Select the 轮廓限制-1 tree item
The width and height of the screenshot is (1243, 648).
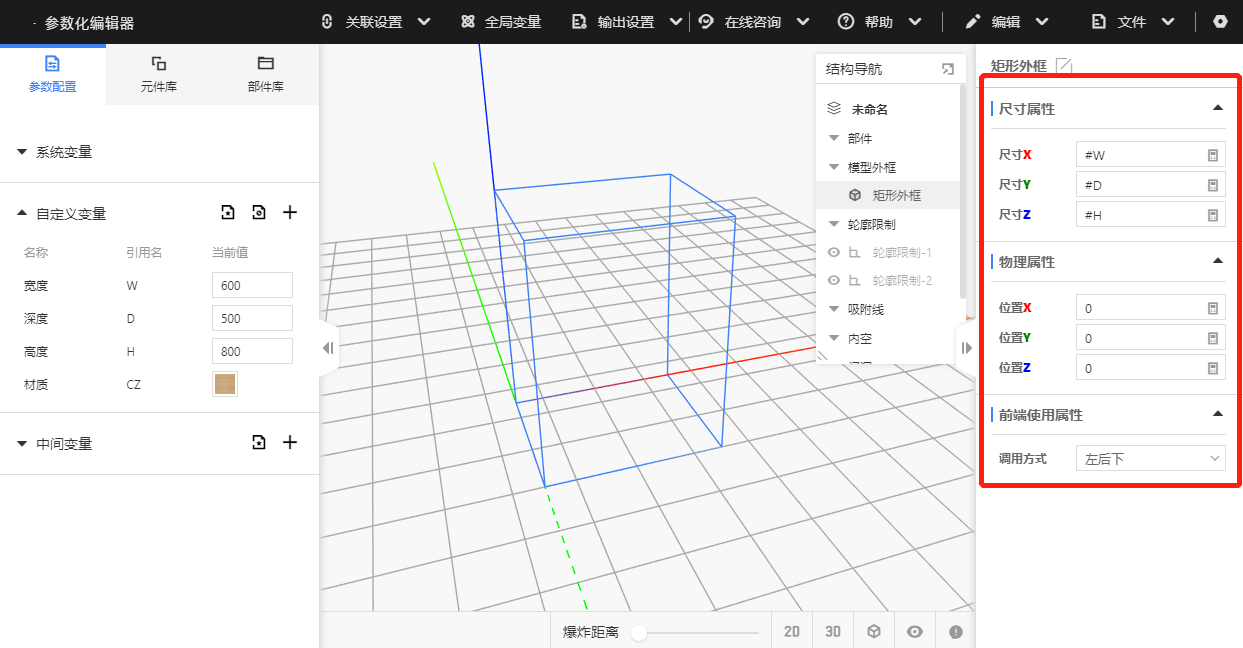click(x=901, y=253)
